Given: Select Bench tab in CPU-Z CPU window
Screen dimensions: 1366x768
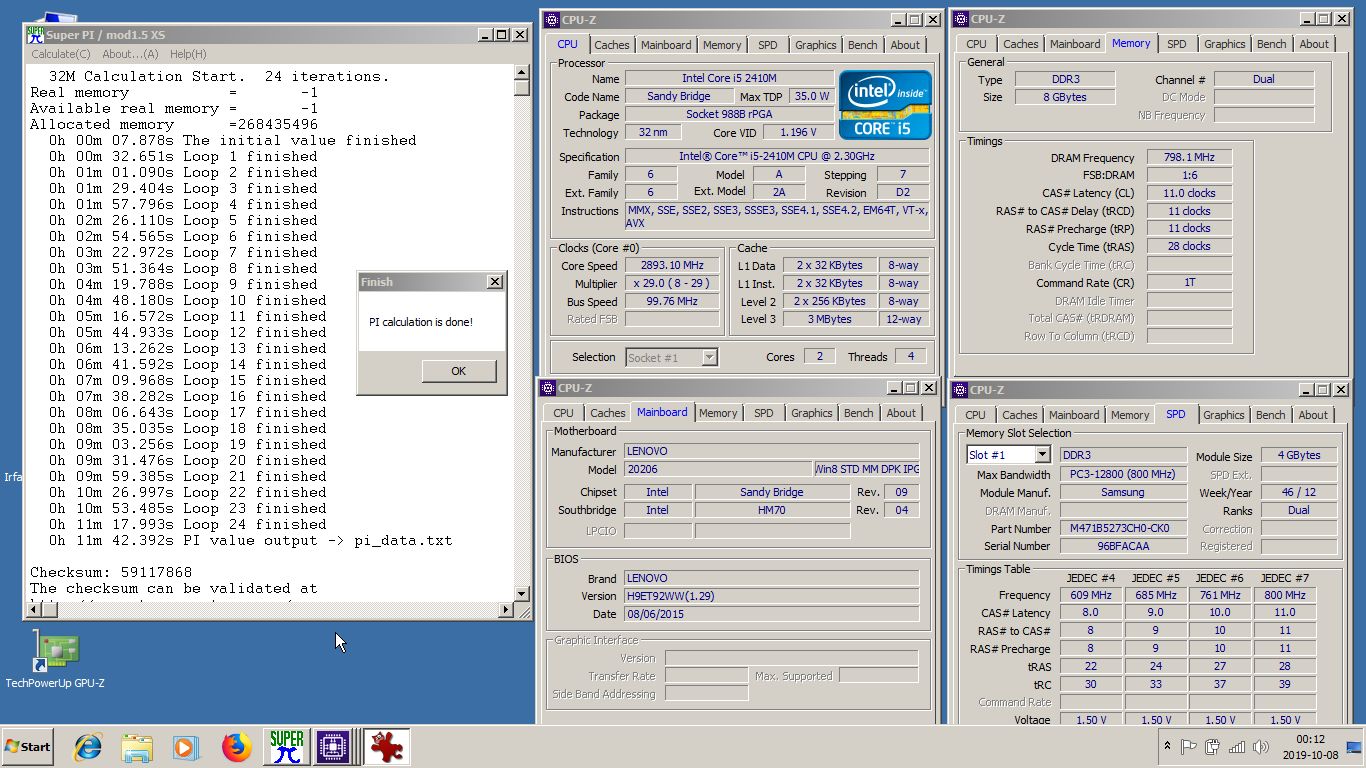Looking at the screenshot, I should 862,45.
